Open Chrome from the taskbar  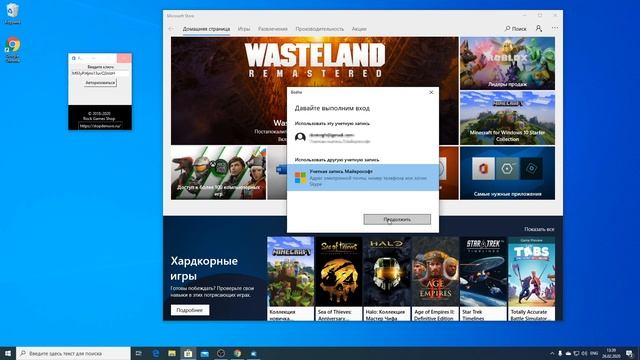coord(237,353)
